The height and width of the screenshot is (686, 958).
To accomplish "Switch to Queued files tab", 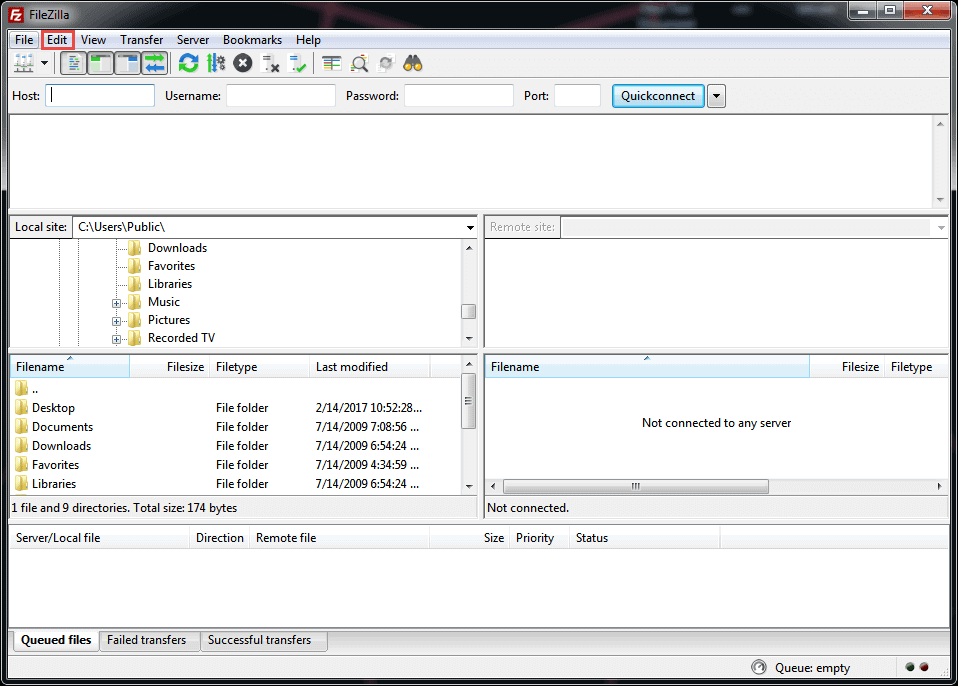I will 56,640.
